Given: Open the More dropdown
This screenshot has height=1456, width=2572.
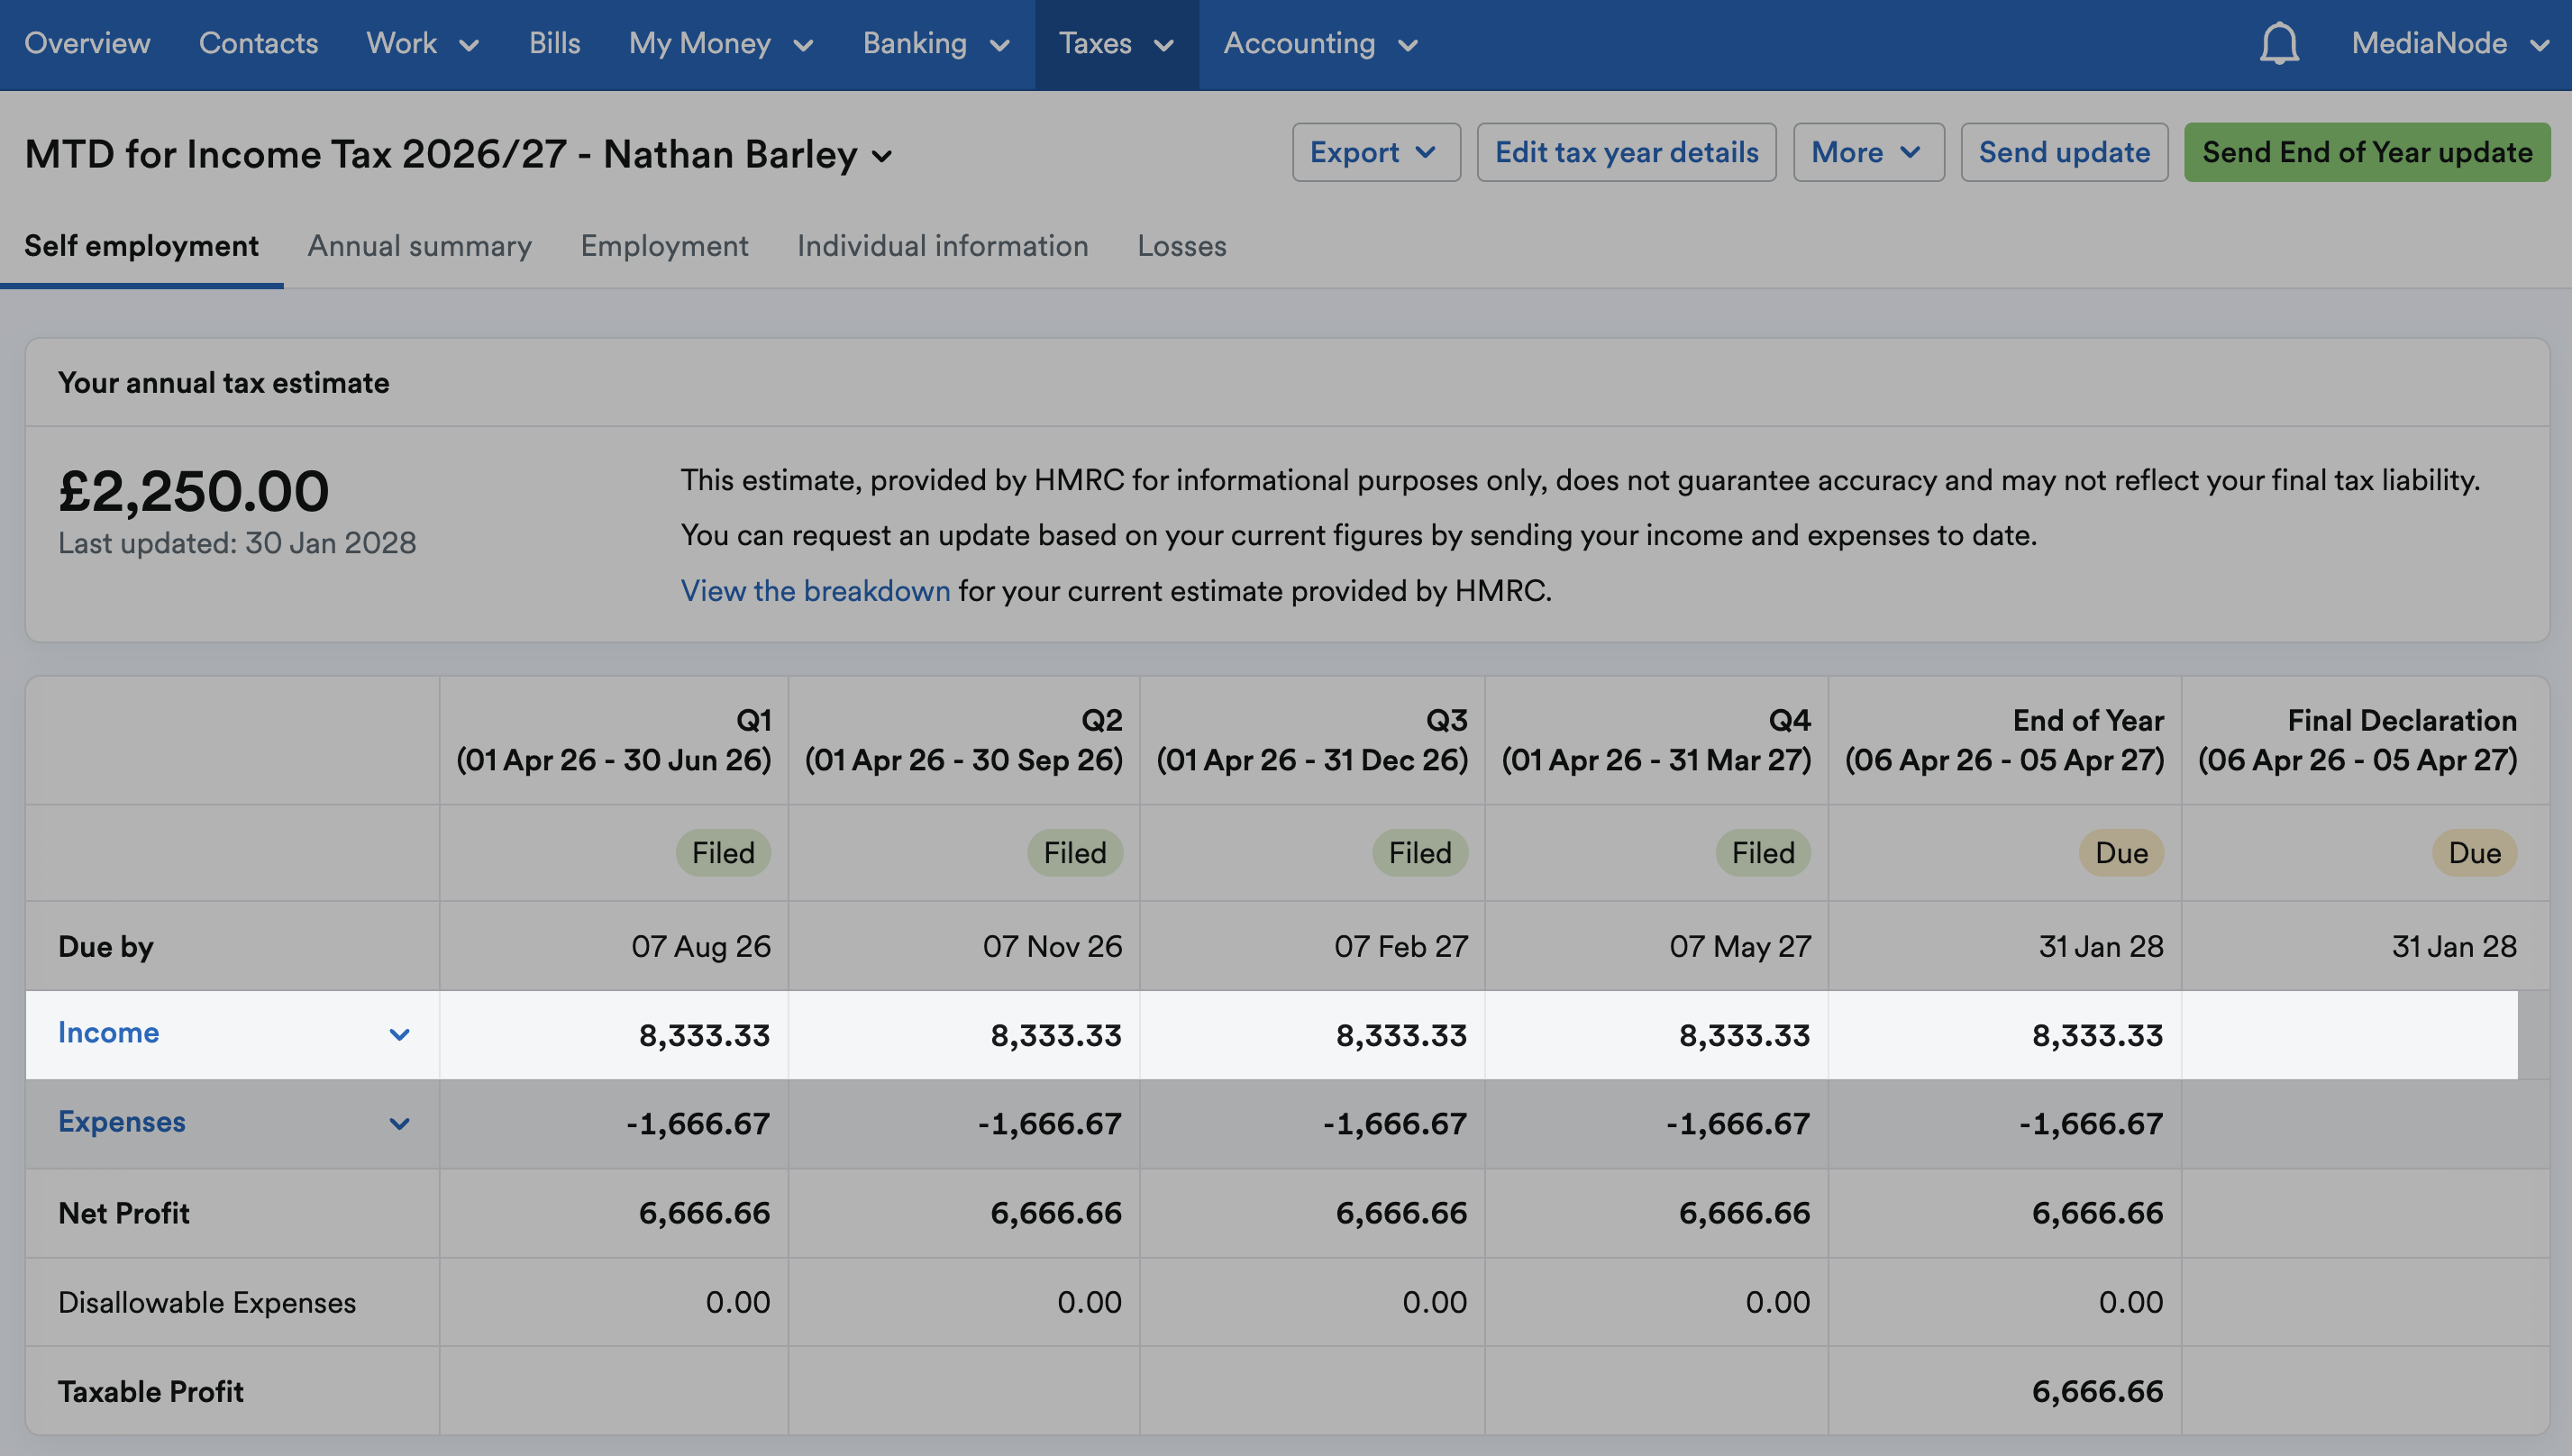Looking at the screenshot, I should click(1868, 152).
